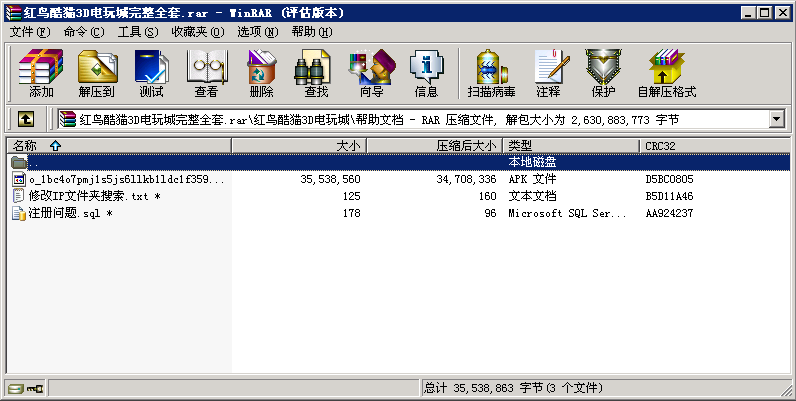Show archive 信息 (Info) icon
Screen dimensions: 796x401
click(x=426, y=73)
